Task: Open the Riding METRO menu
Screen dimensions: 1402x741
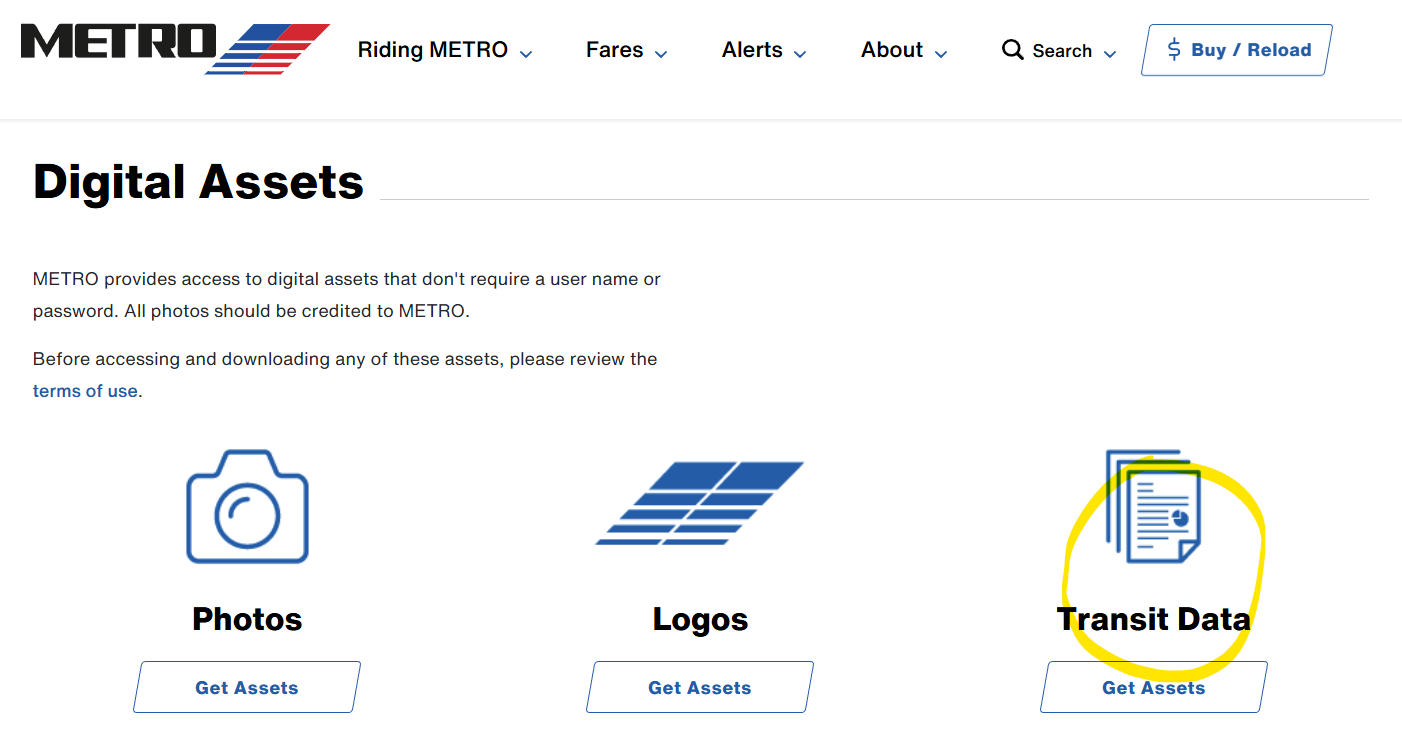Action: (432, 50)
